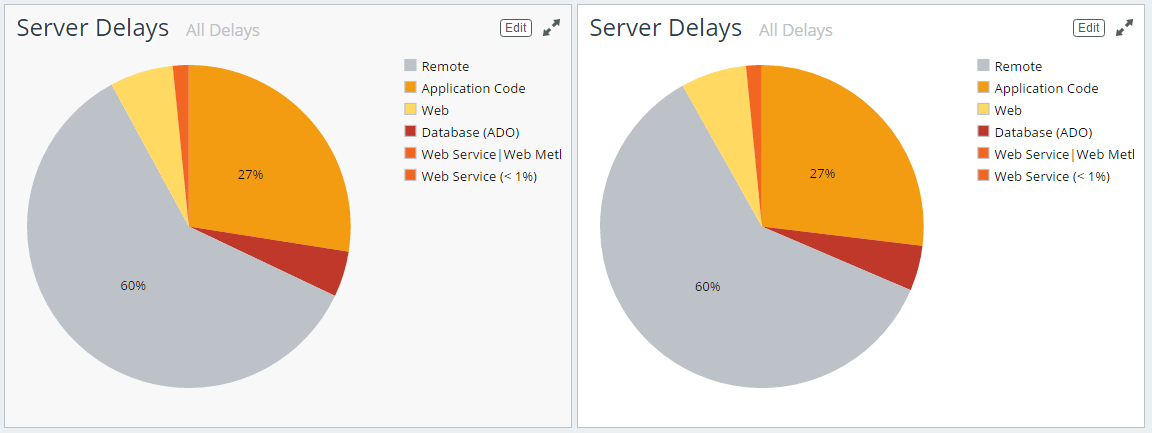Click Web Service (< 1%) label in right panel
The width and height of the screenshot is (1152, 433).
[x=1052, y=176]
